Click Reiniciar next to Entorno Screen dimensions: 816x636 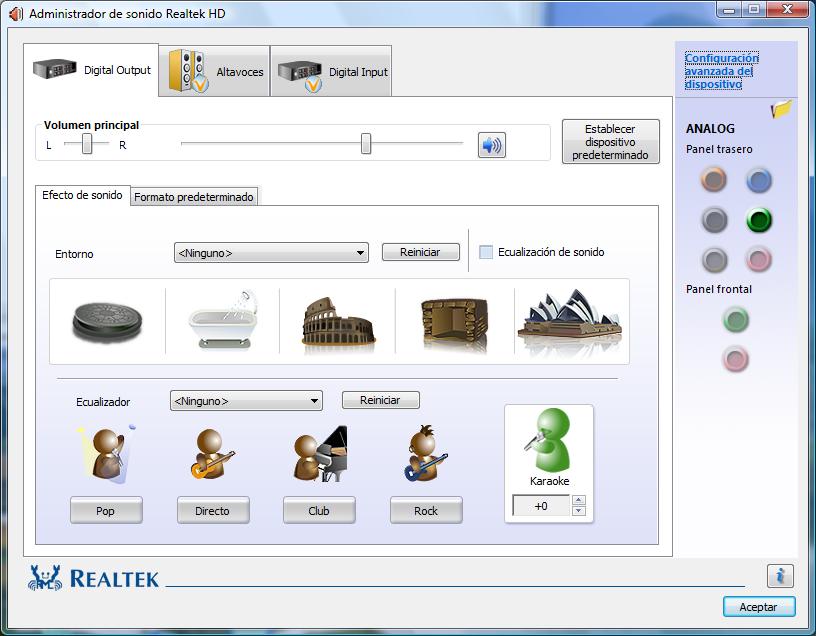pos(420,252)
